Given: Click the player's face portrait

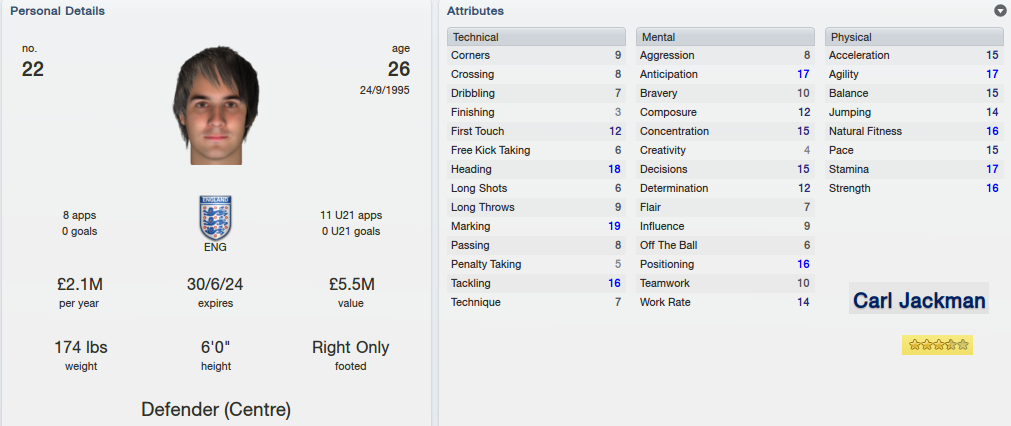Looking at the screenshot, I should (216, 105).
